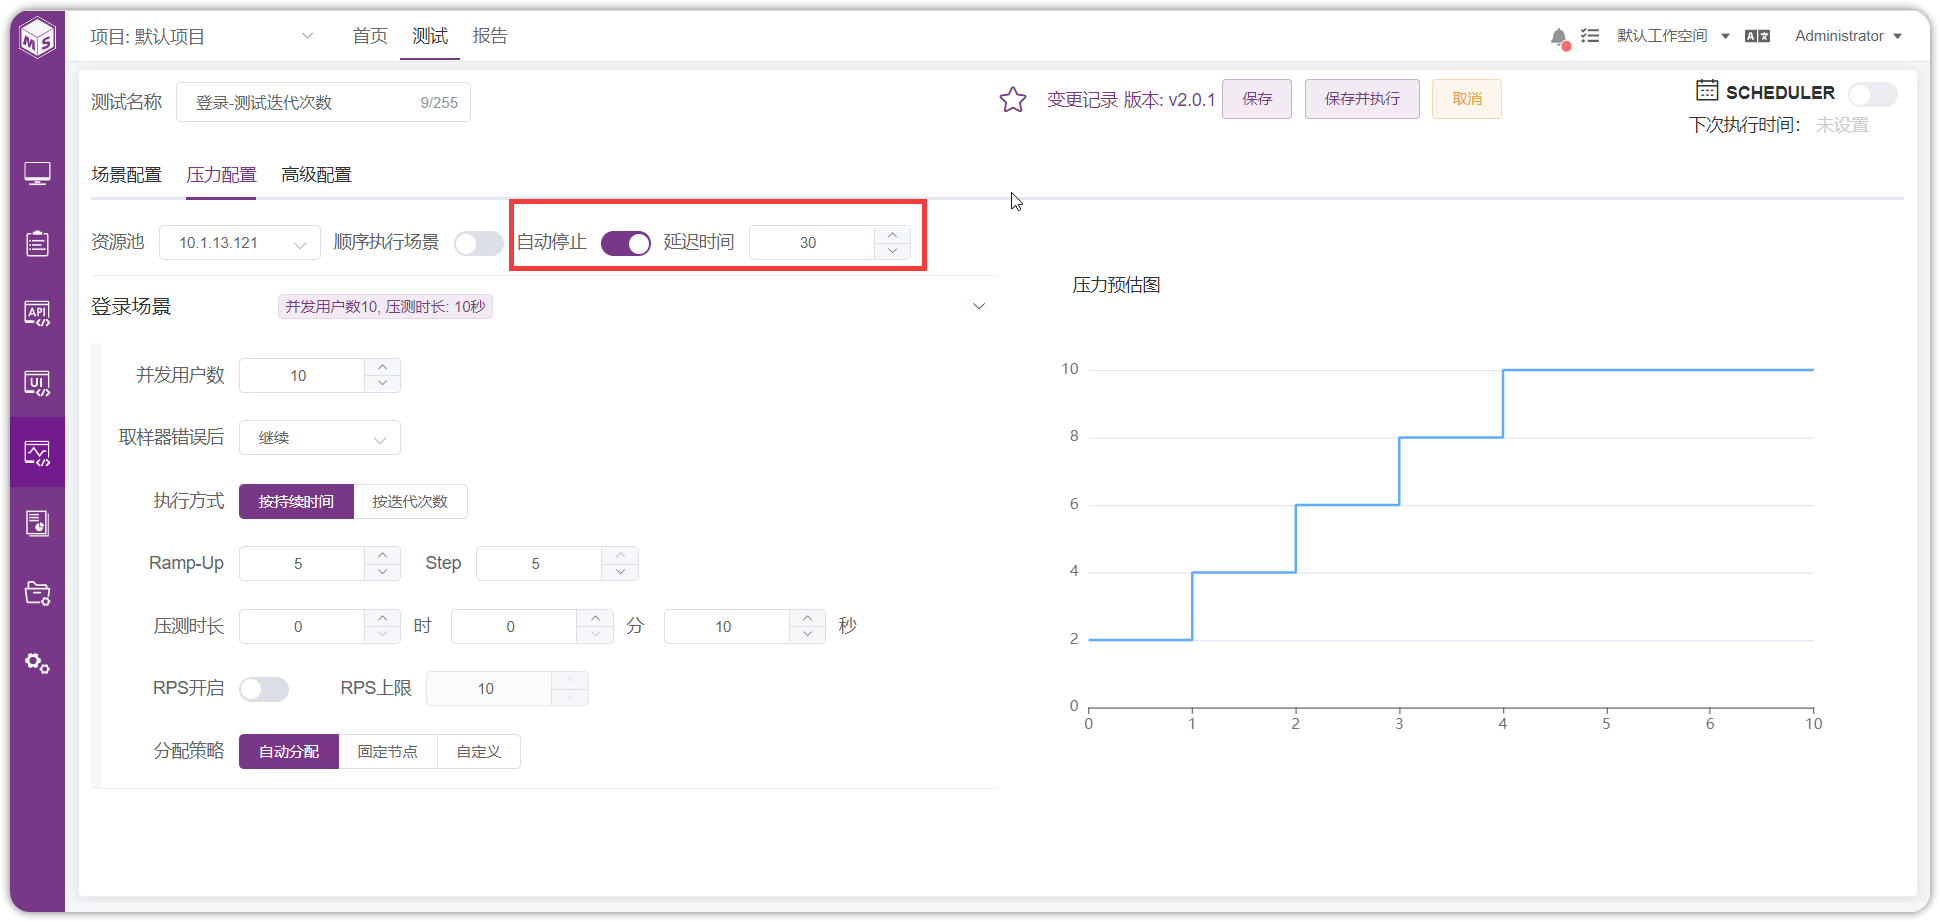Open the Administrator user menu
Viewport: 1940px width, 922px height.
pos(1848,36)
